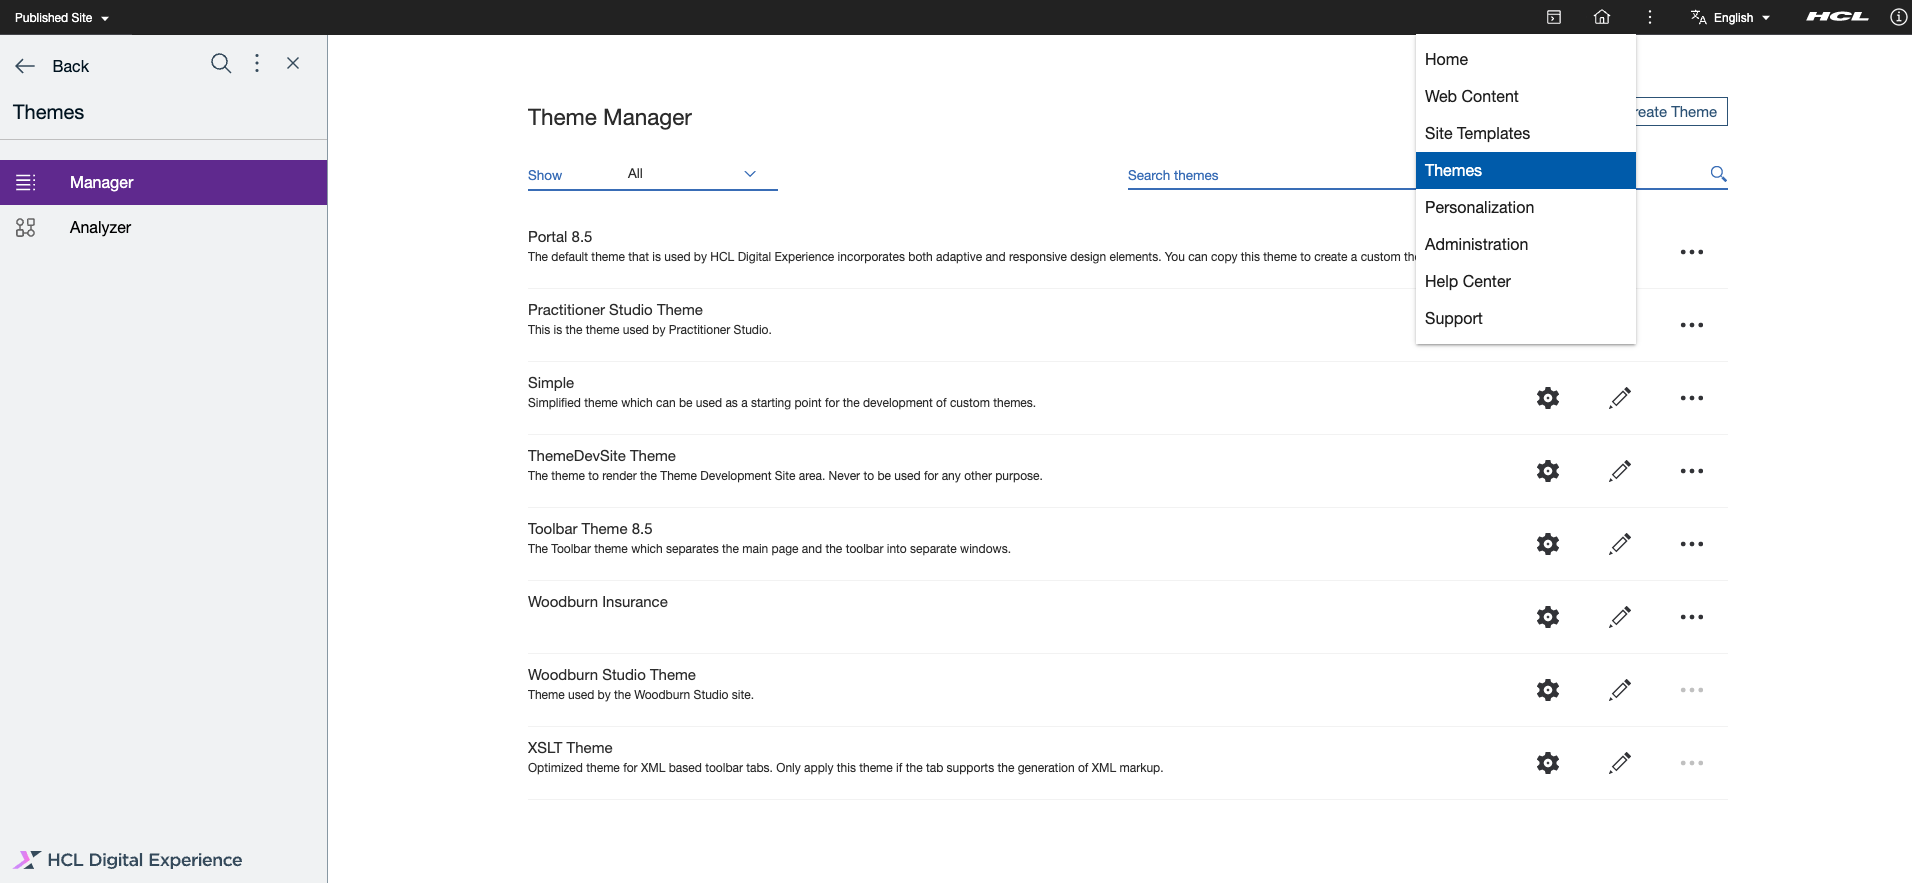Choose Web Content from navigation menu

point(1526,96)
